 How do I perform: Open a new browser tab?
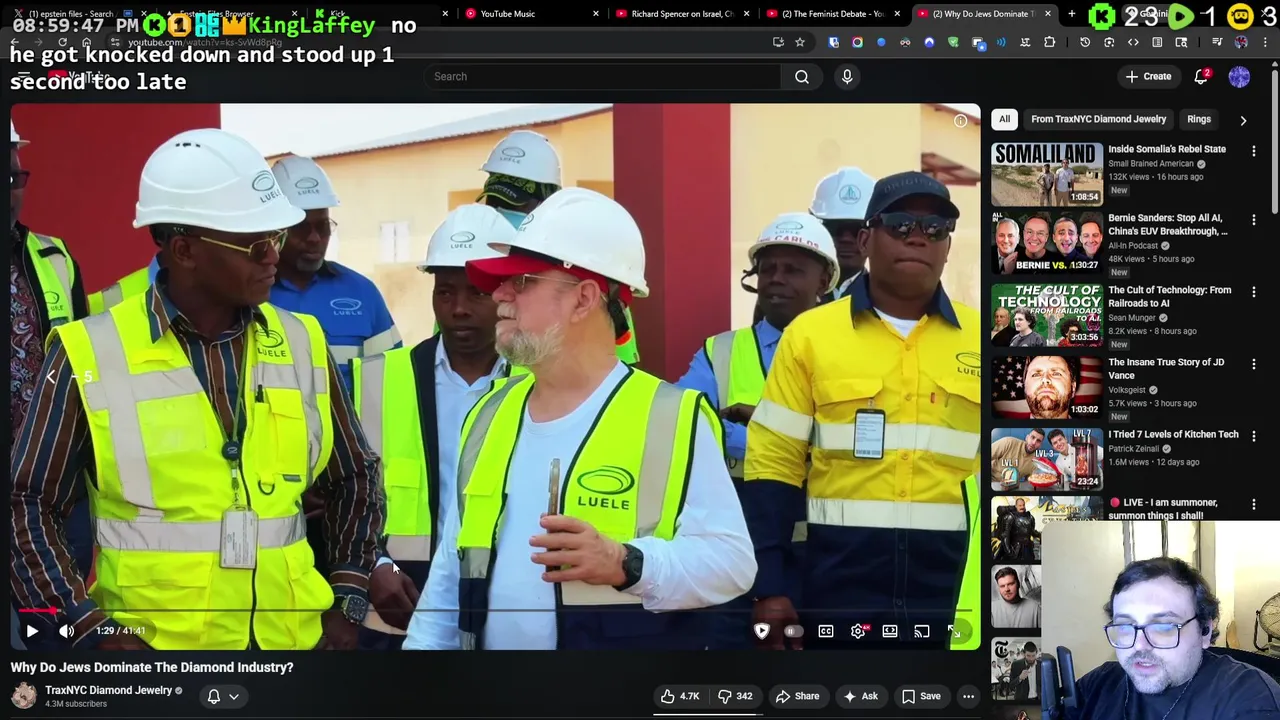click(1071, 14)
